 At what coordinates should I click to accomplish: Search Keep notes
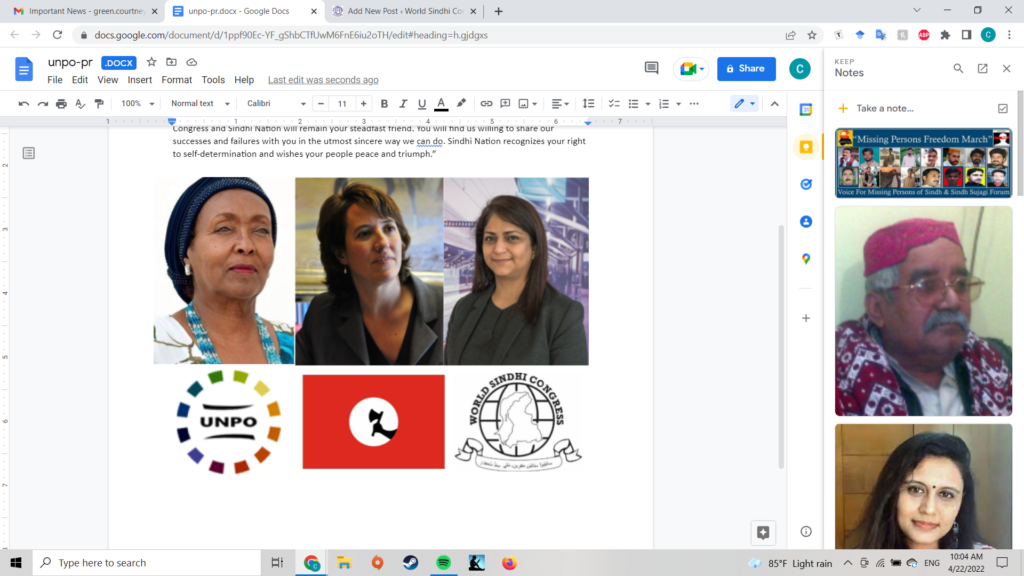point(958,68)
